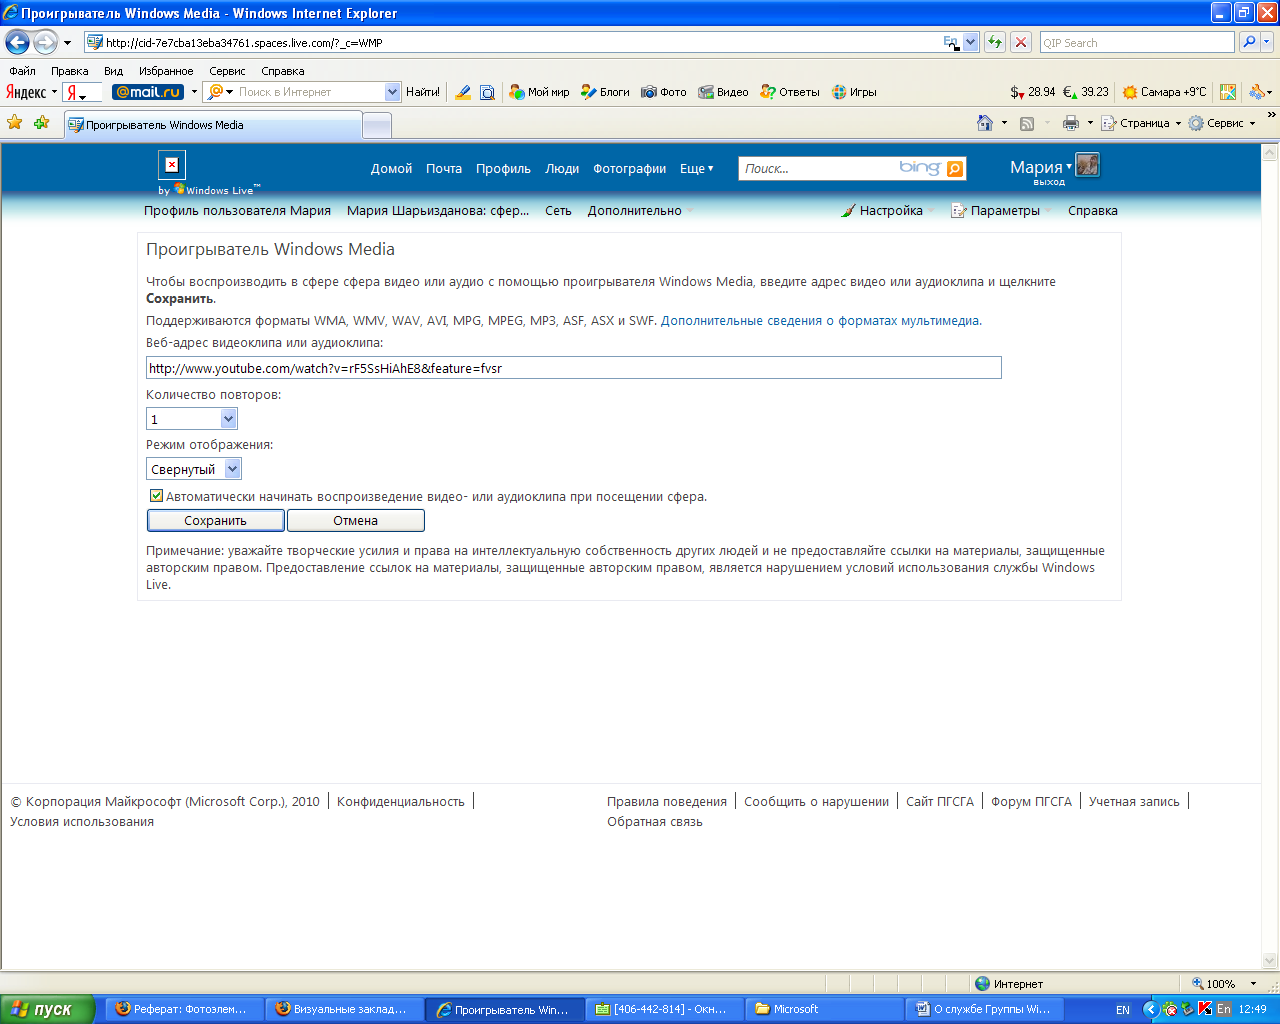Open Ответы toolbar shortcut
The height and width of the screenshot is (1024, 1280).
click(x=790, y=92)
